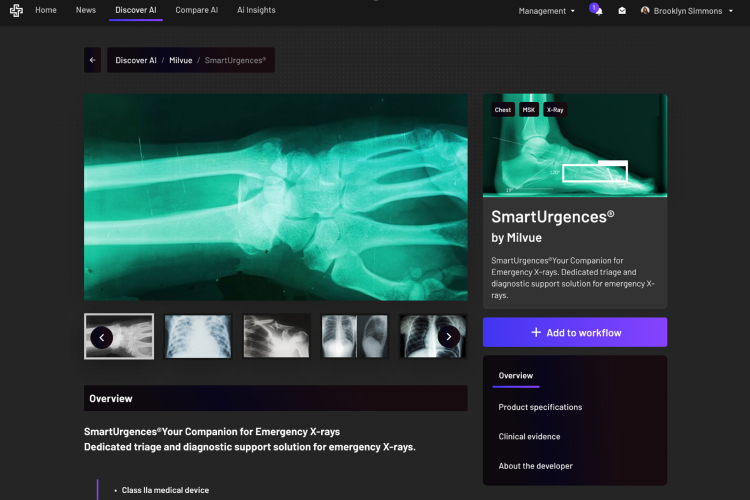The height and width of the screenshot is (500, 750).
Task: Click the large wrist X-ray image
Action: pyautogui.click(x=276, y=197)
